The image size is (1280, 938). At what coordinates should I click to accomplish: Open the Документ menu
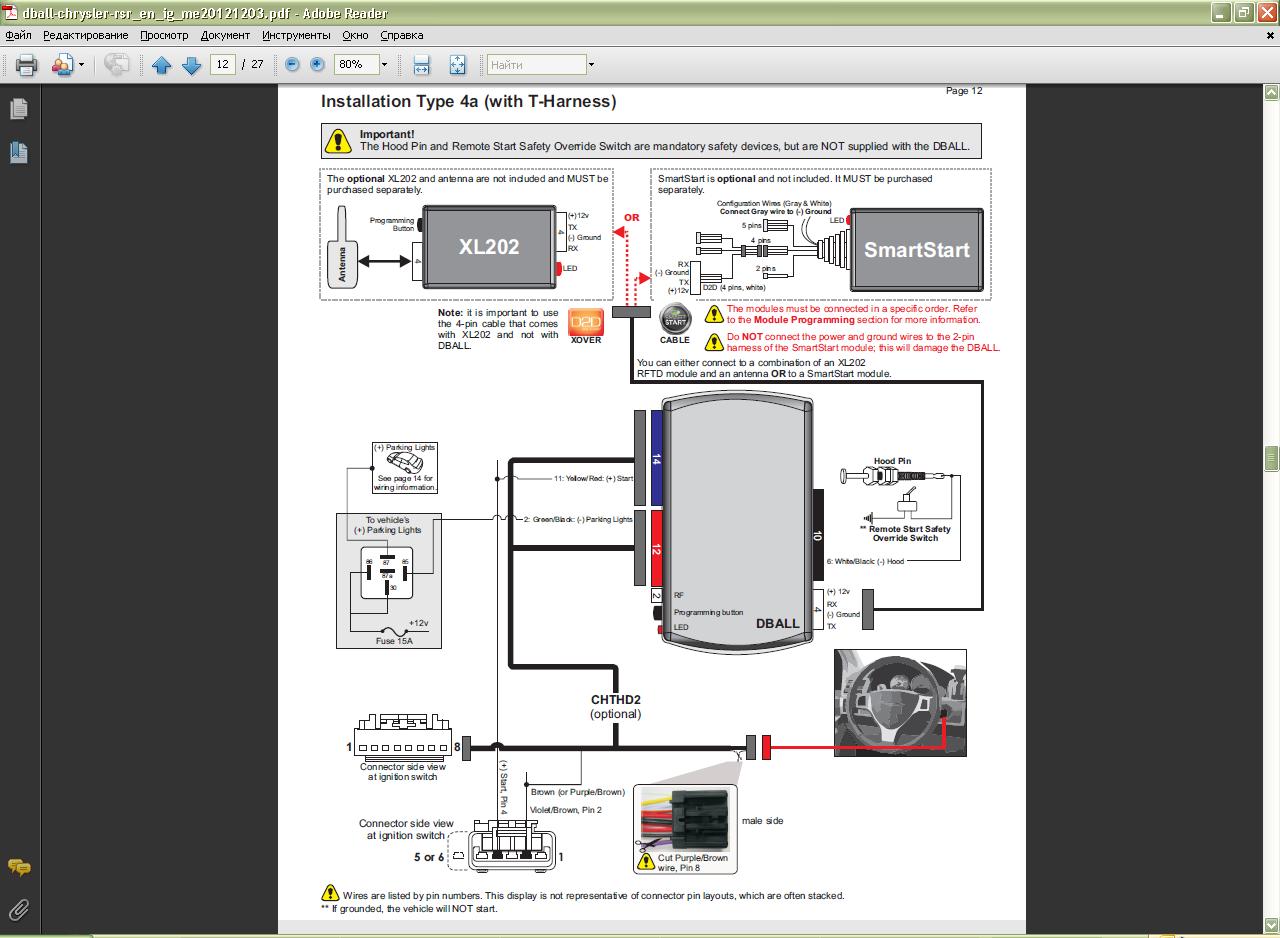[x=225, y=35]
